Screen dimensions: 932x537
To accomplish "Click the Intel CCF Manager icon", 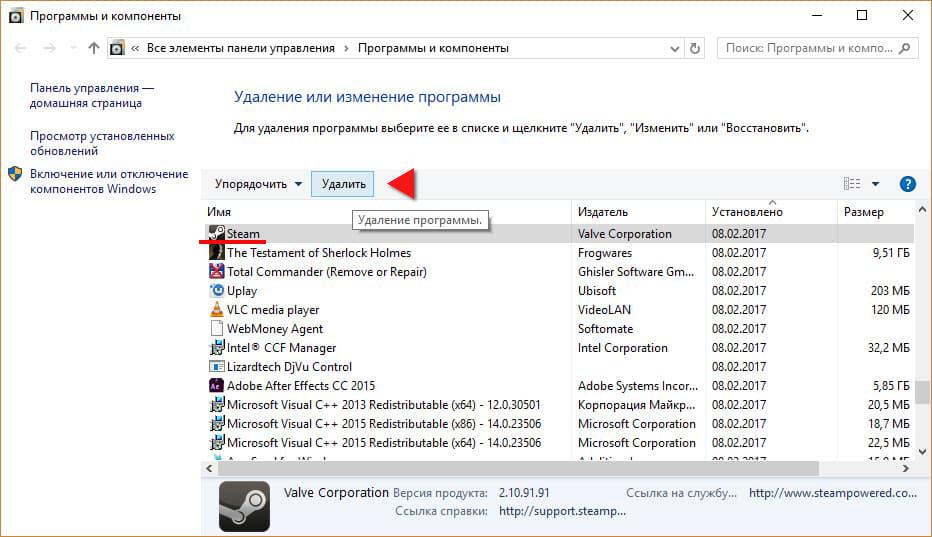I will coord(216,347).
